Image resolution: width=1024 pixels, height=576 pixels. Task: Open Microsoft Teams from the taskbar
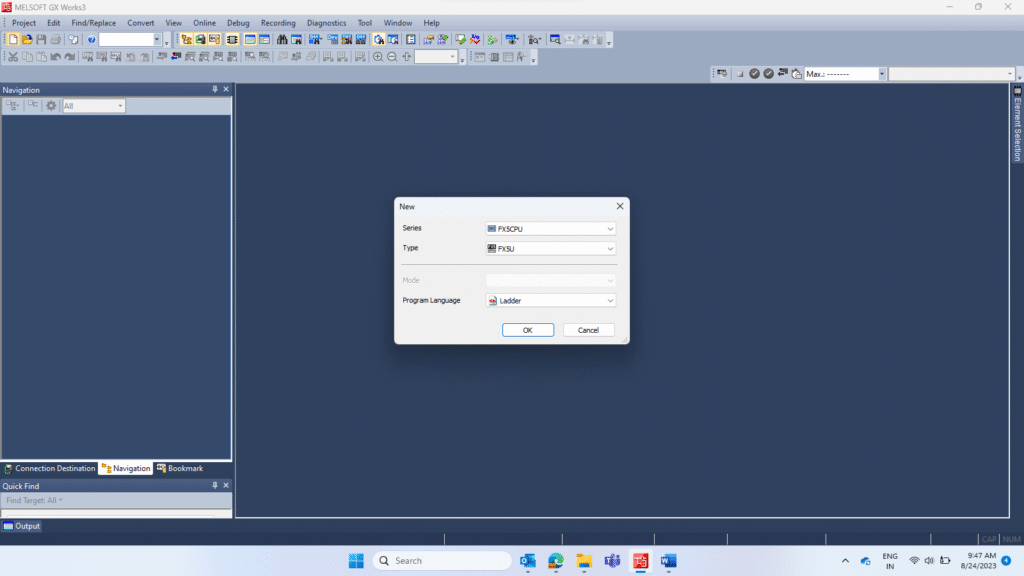pyautogui.click(x=612, y=560)
